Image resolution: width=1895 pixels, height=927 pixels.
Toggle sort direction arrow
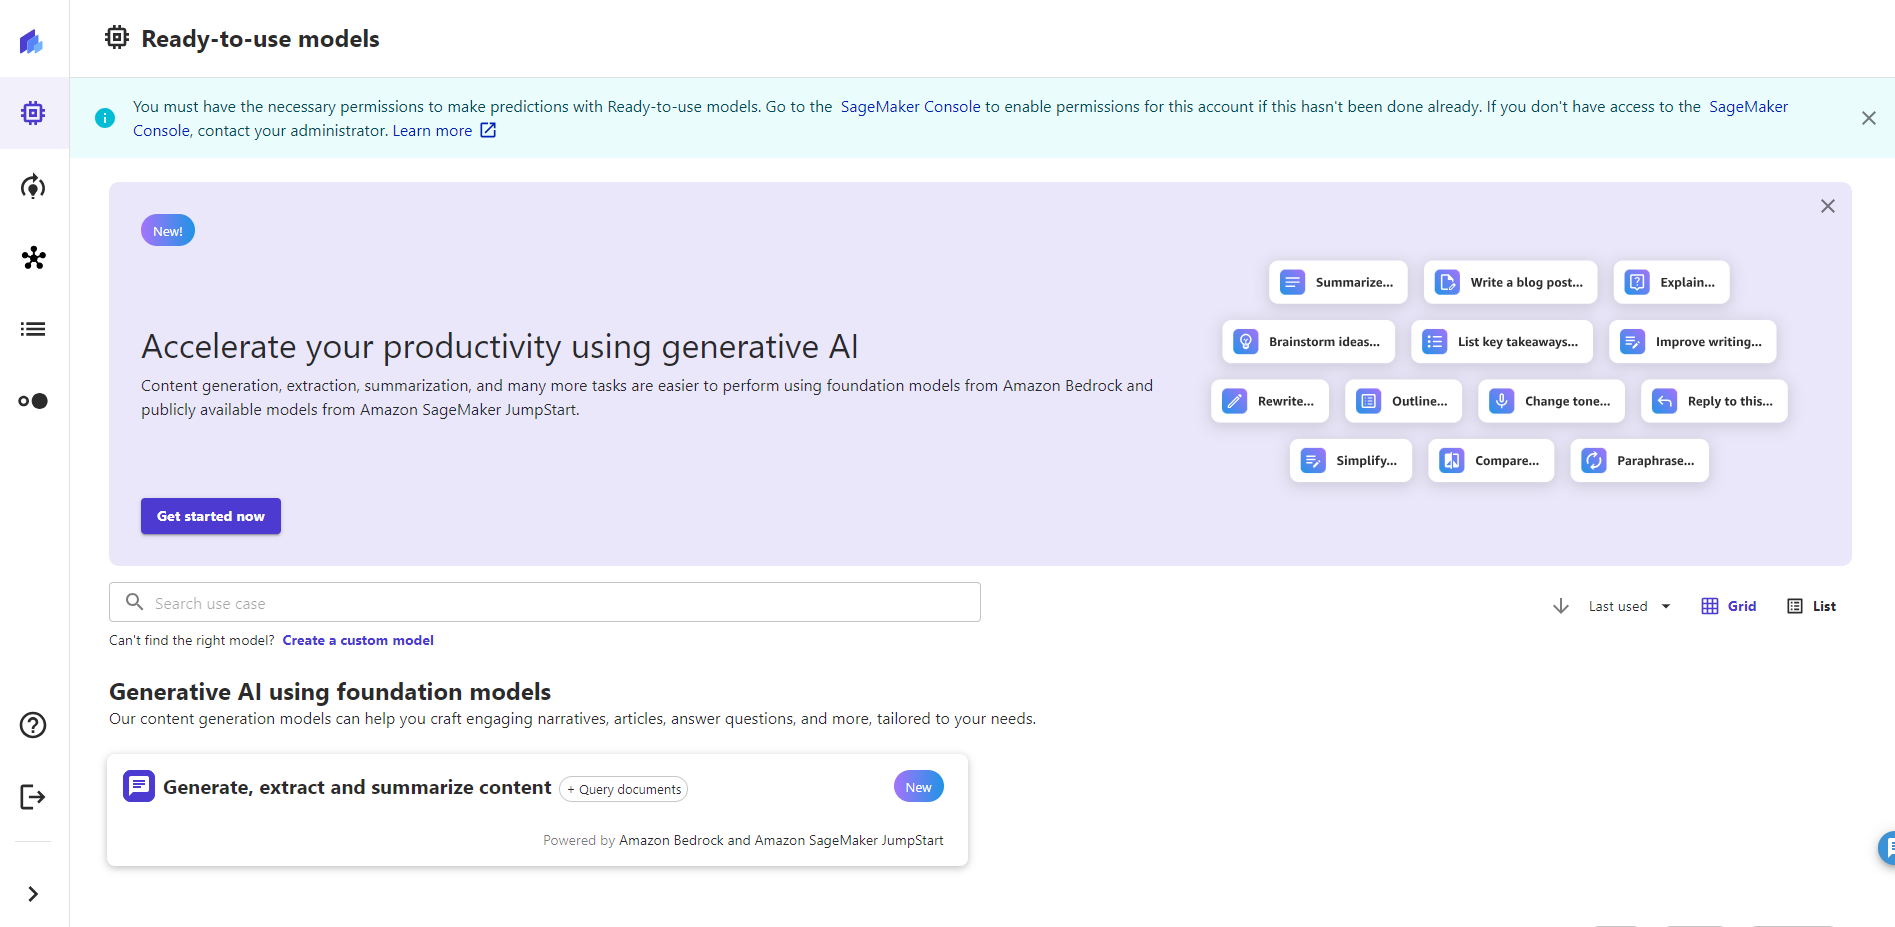pyautogui.click(x=1560, y=606)
